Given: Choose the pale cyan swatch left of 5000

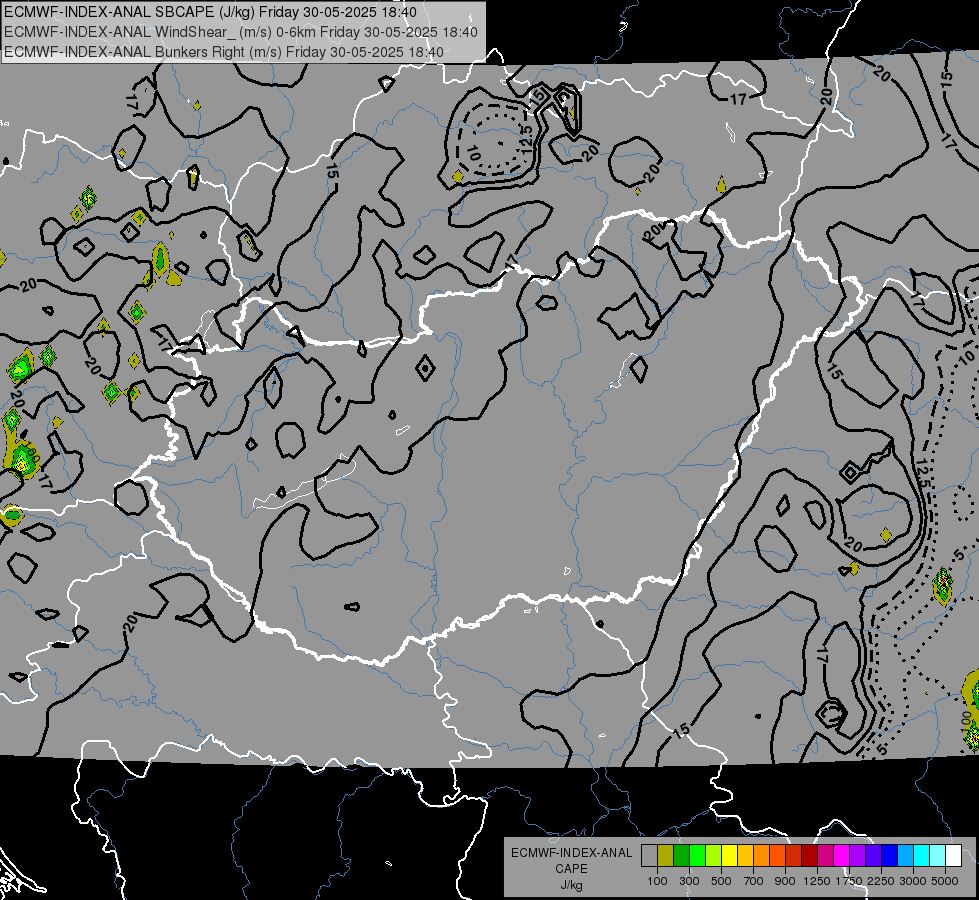Looking at the screenshot, I should click(x=938, y=856).
